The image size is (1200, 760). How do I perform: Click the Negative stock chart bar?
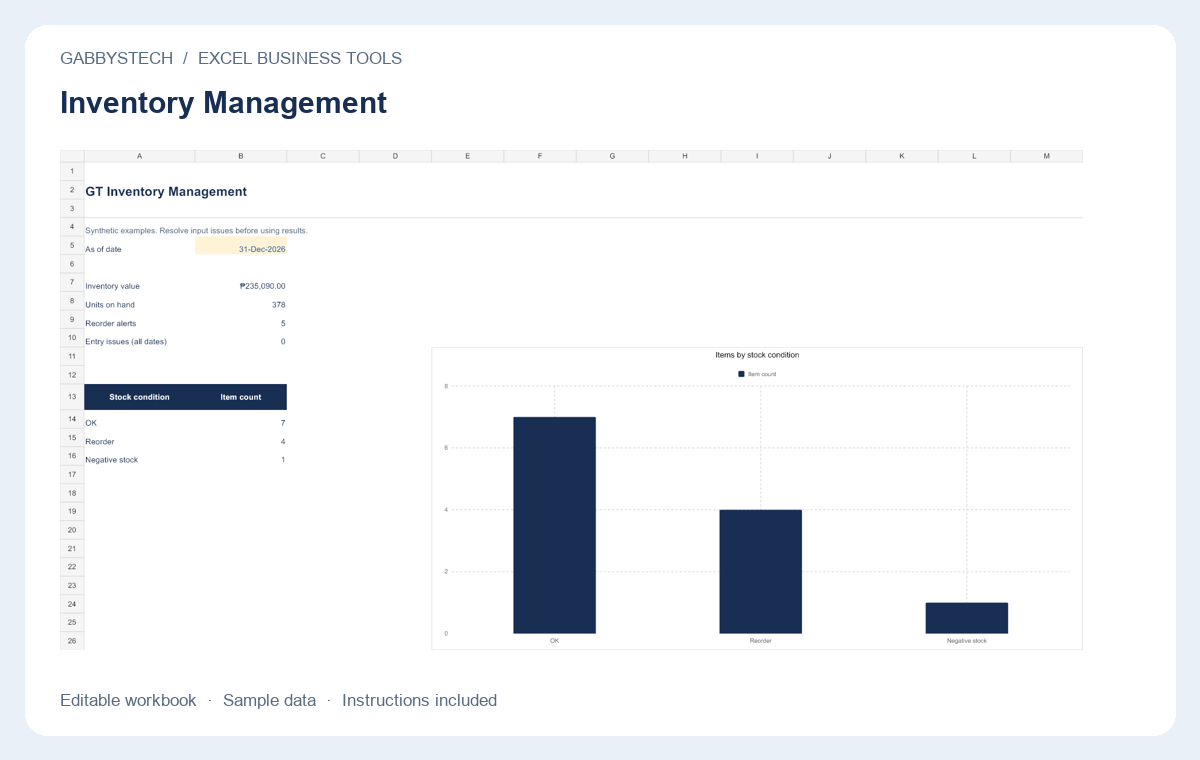point(967,618)
